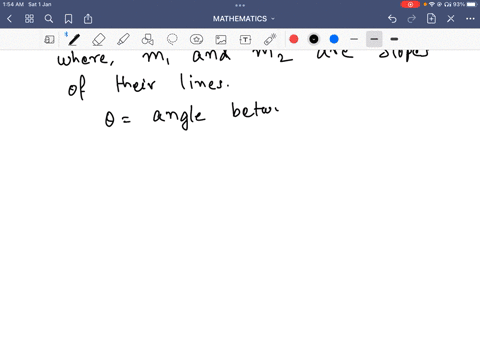Bookmark the current page
480x360 pixels.
coord(68,19)
